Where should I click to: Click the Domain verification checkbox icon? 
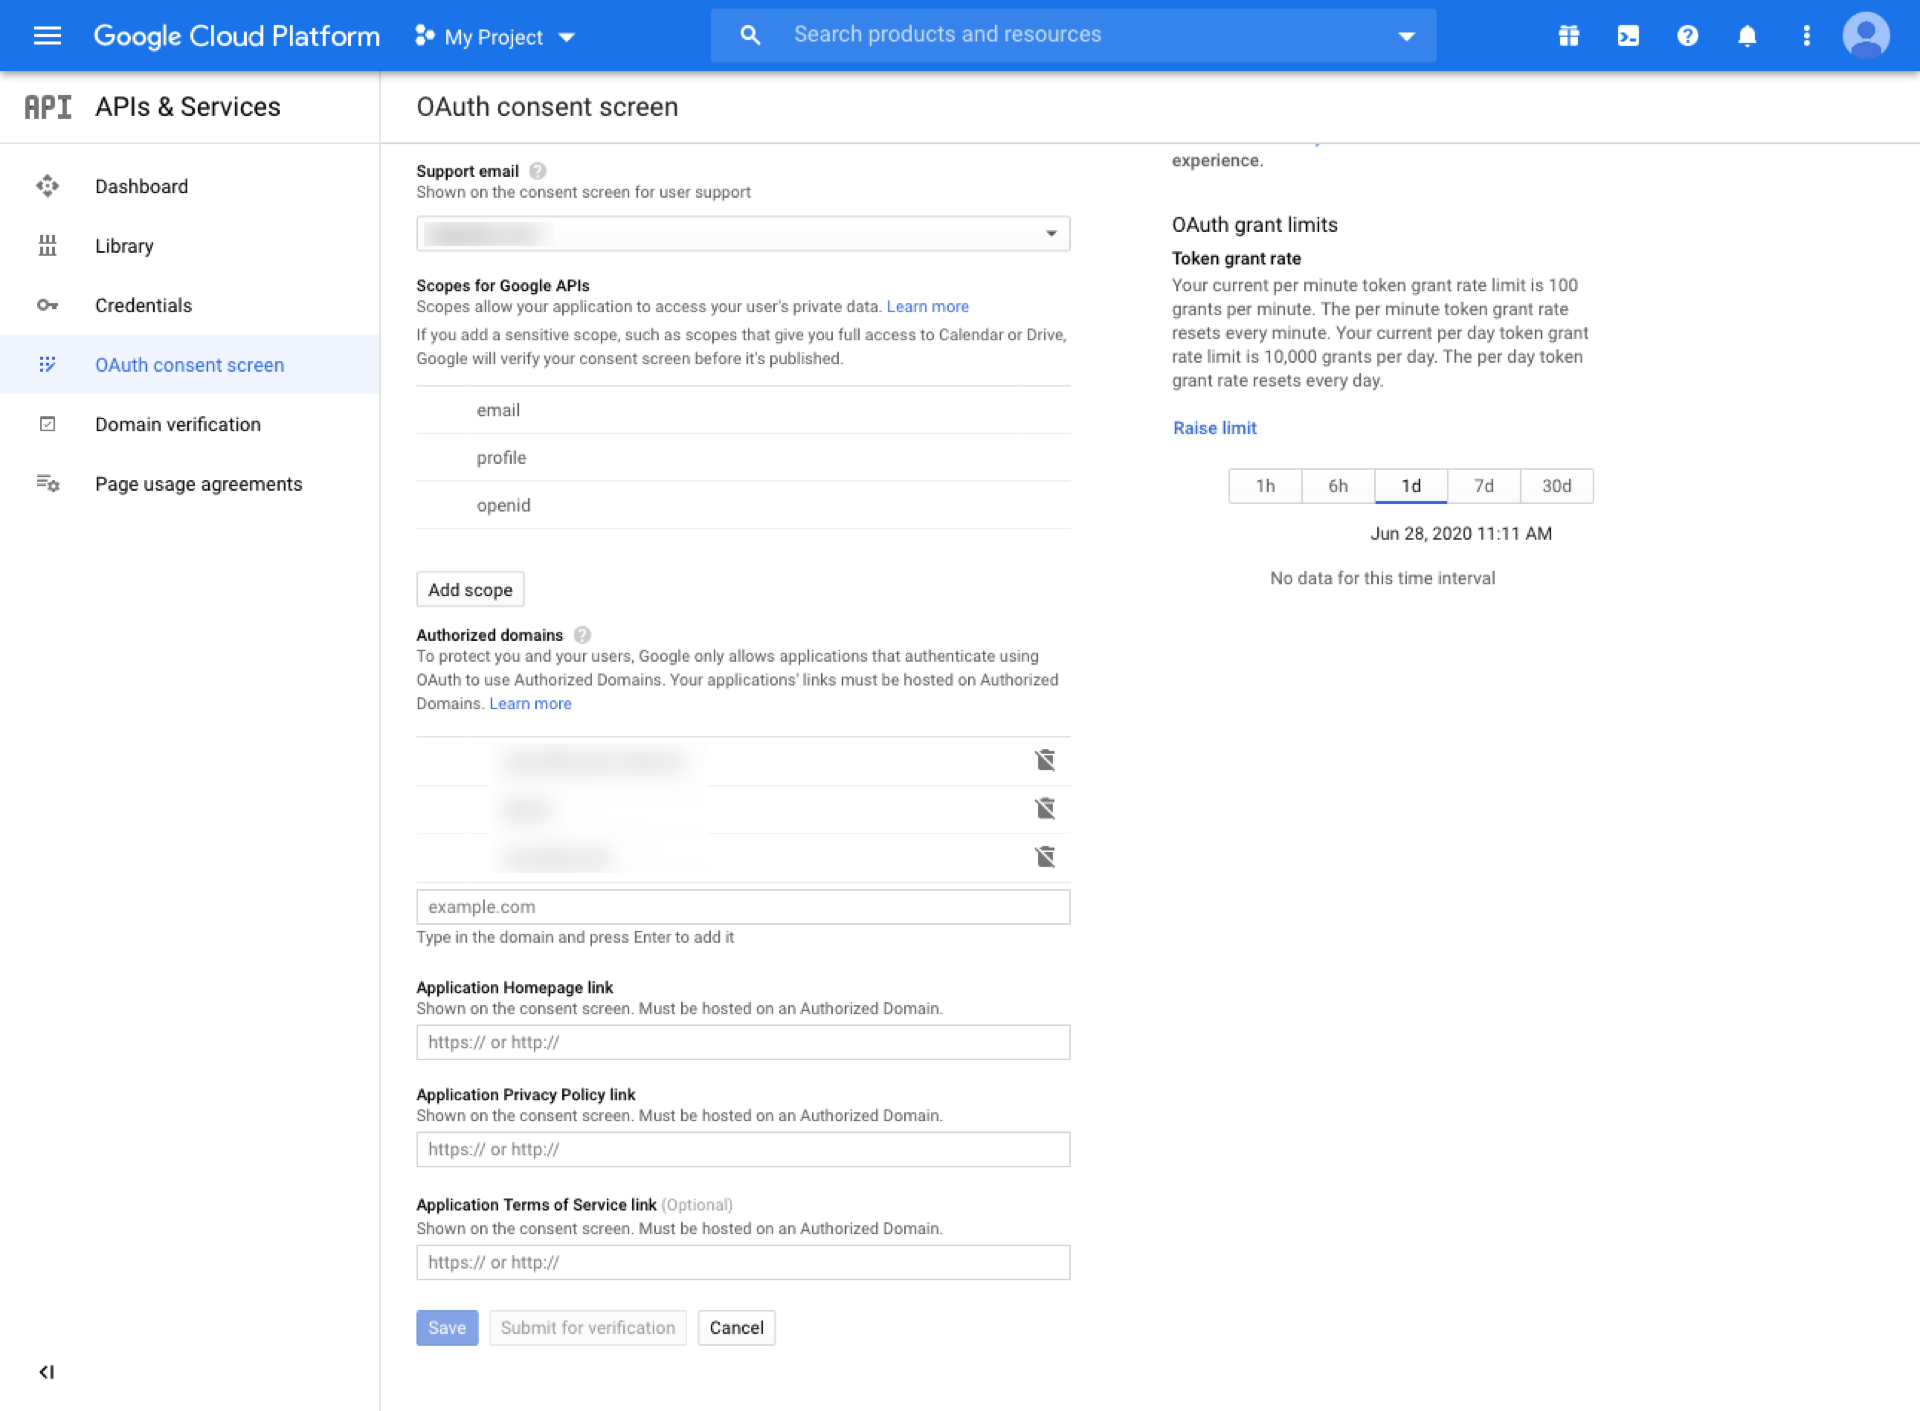tap(47, 424)
